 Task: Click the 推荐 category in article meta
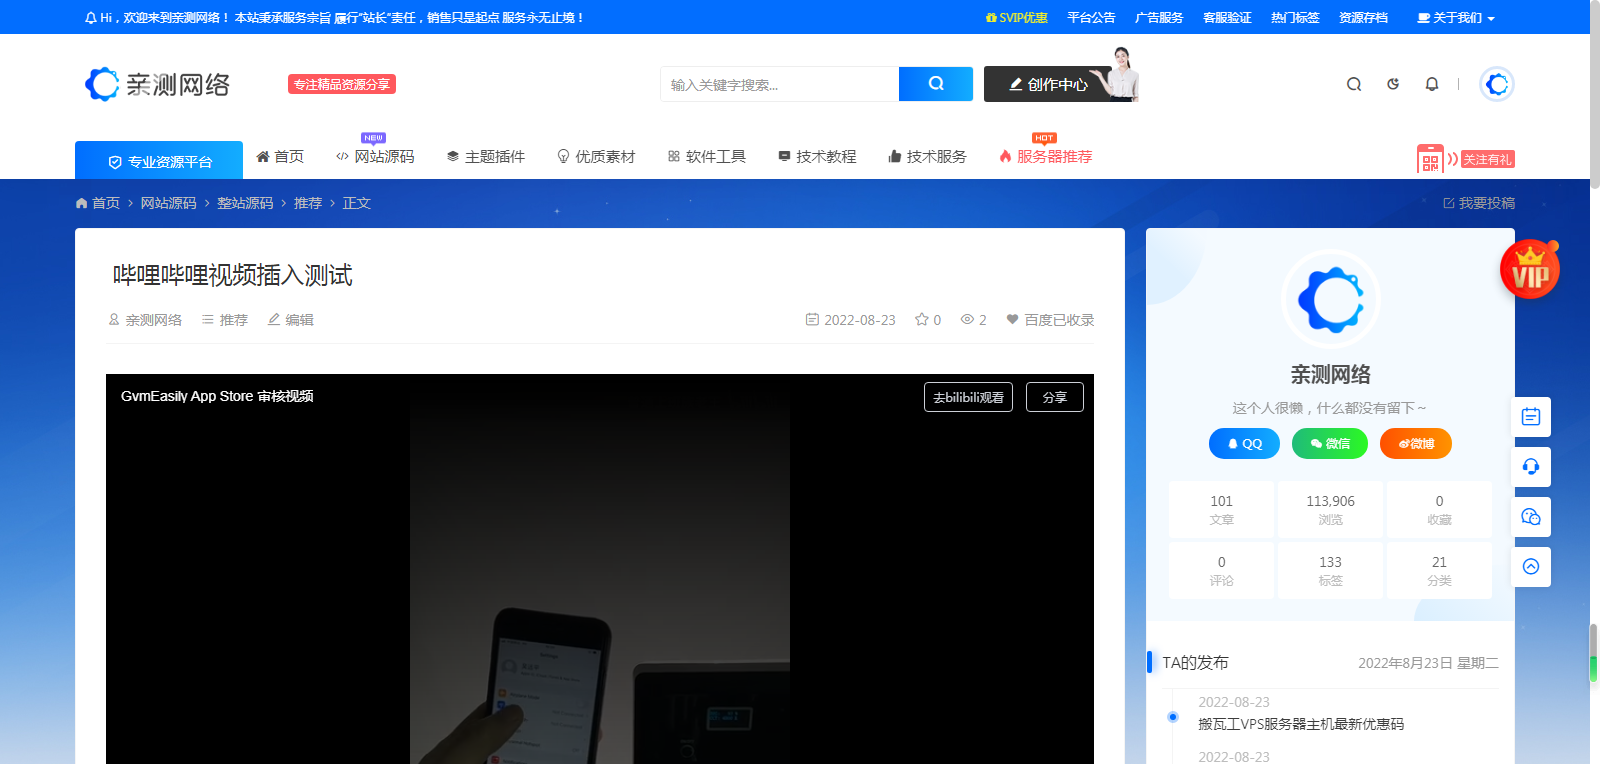(x=225, y=320)
